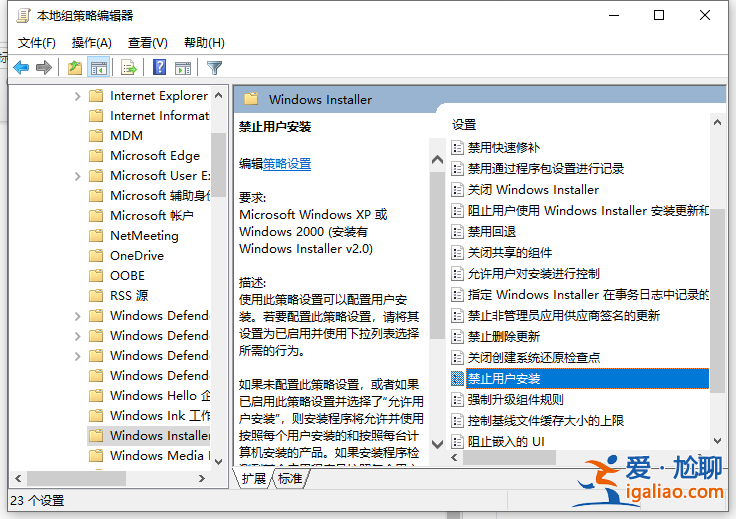Screen dimensions: 736x519
Task: Click the settings list scroll down arrow
Action: pos(717,441)
